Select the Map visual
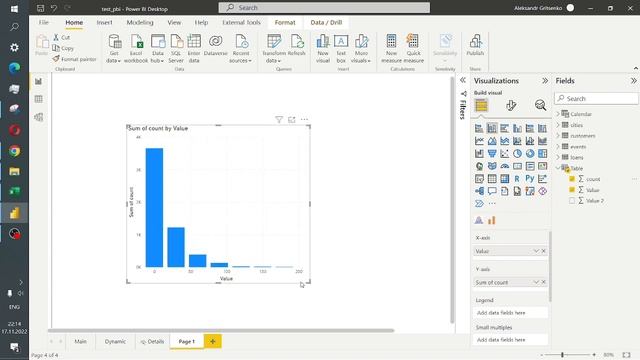The height and width of the screenshot is (360, 640). (x=479, y=167)
